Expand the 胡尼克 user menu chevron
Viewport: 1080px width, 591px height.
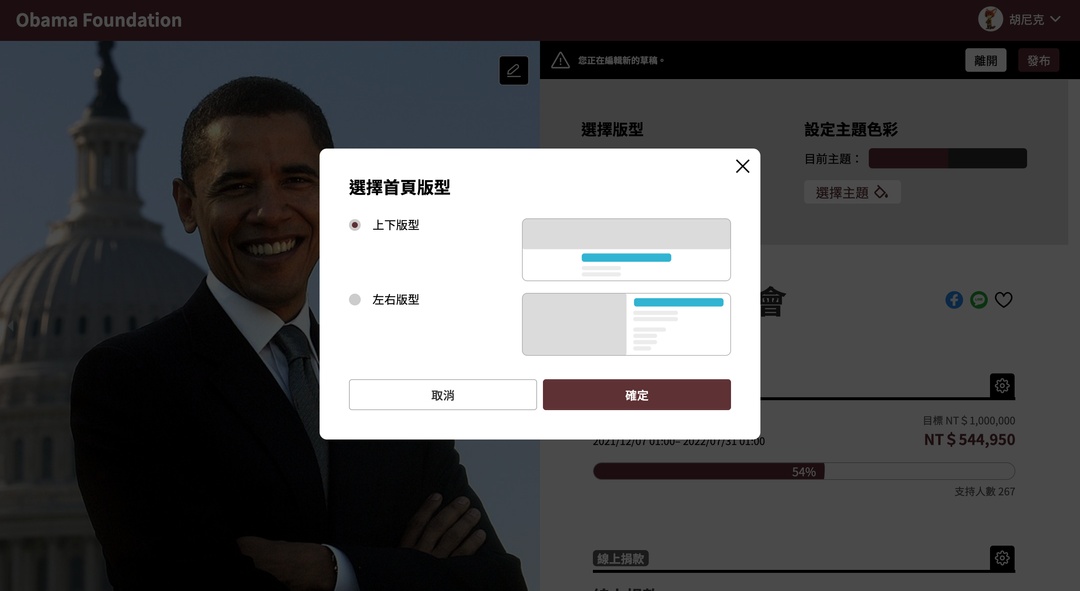coord(1055,19)
